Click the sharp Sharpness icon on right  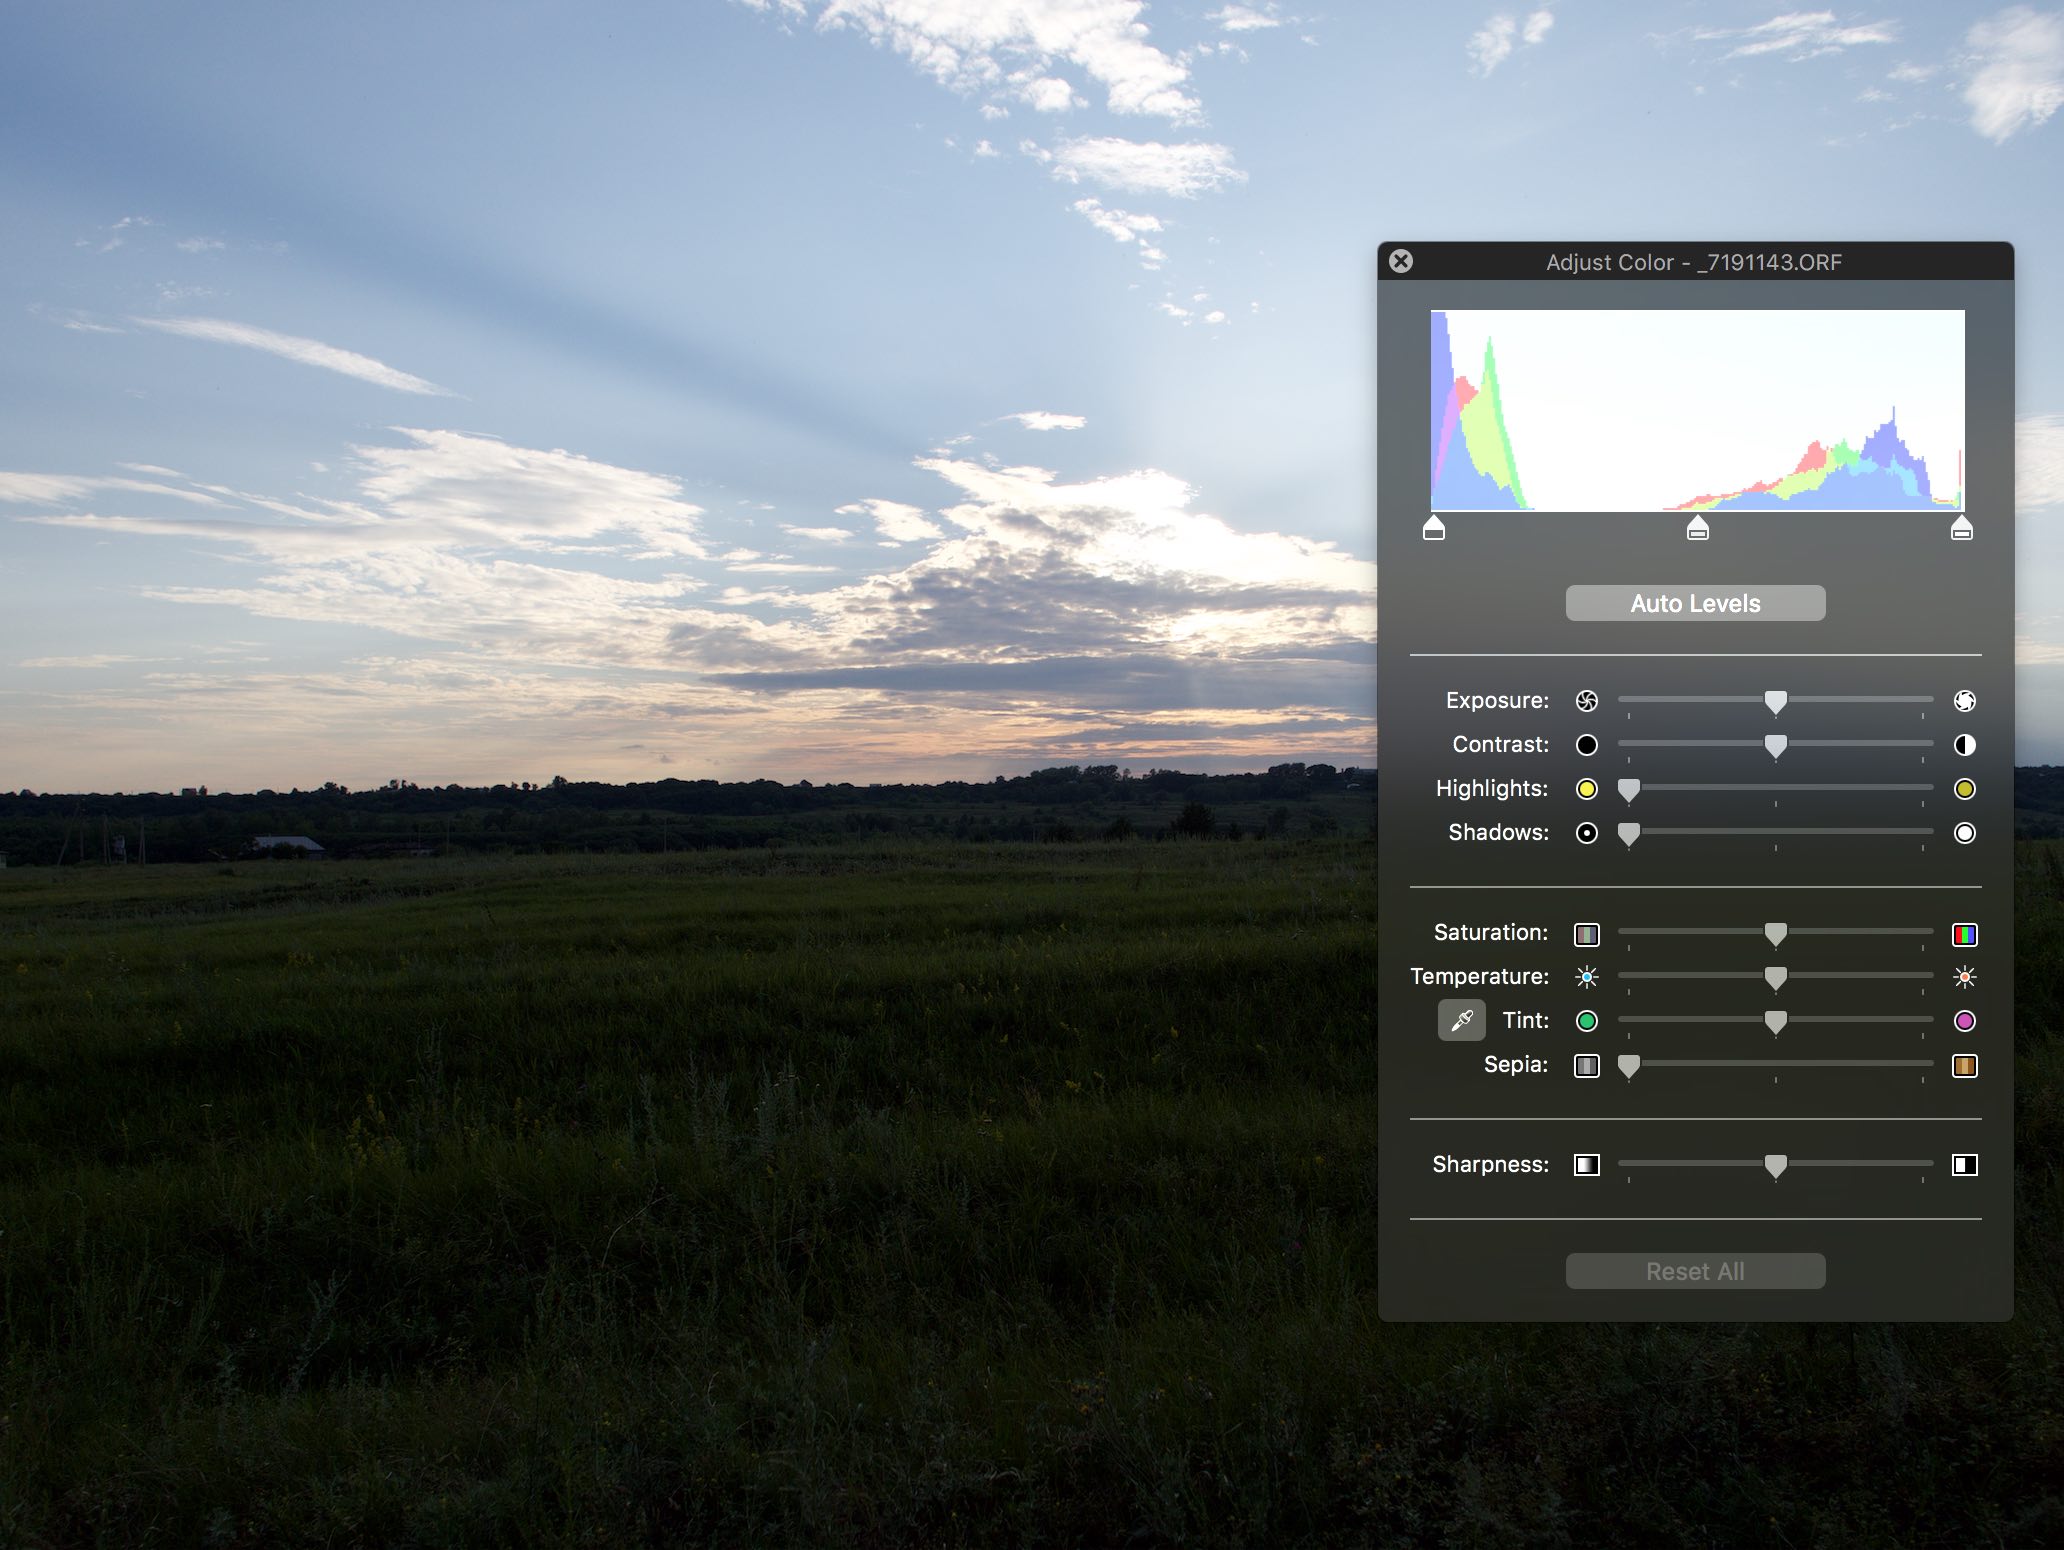click(x=1964, y=1165)
